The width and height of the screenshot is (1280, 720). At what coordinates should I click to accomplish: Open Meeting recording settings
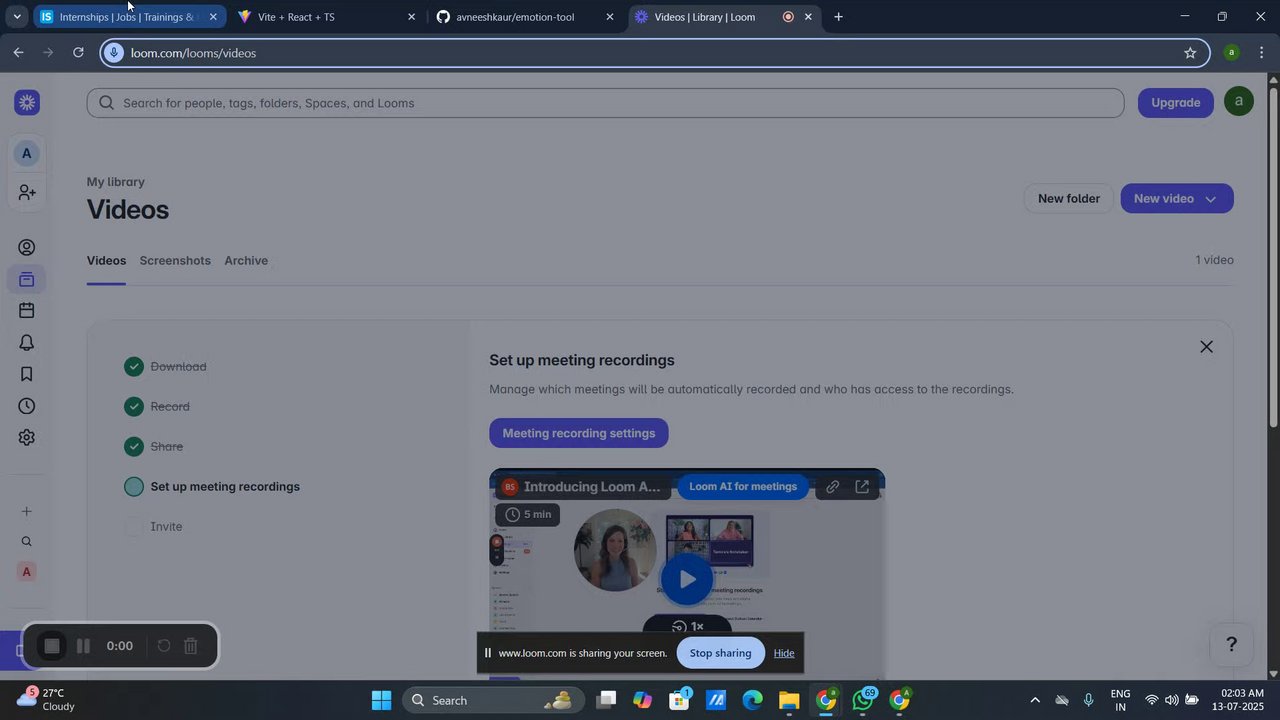(579, 433)
